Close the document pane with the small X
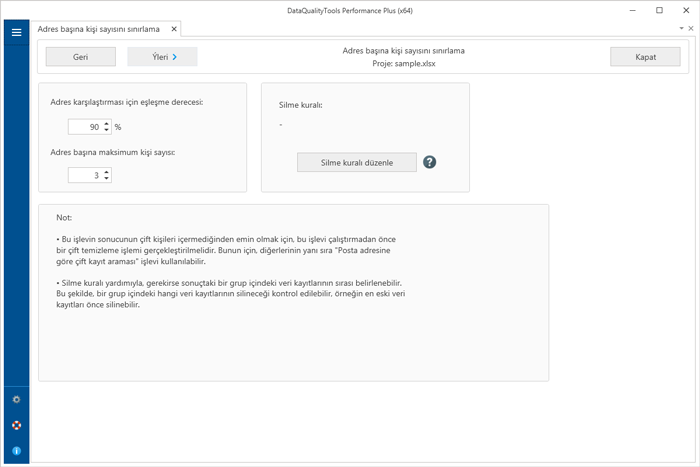700x467 pixels. 691,28
